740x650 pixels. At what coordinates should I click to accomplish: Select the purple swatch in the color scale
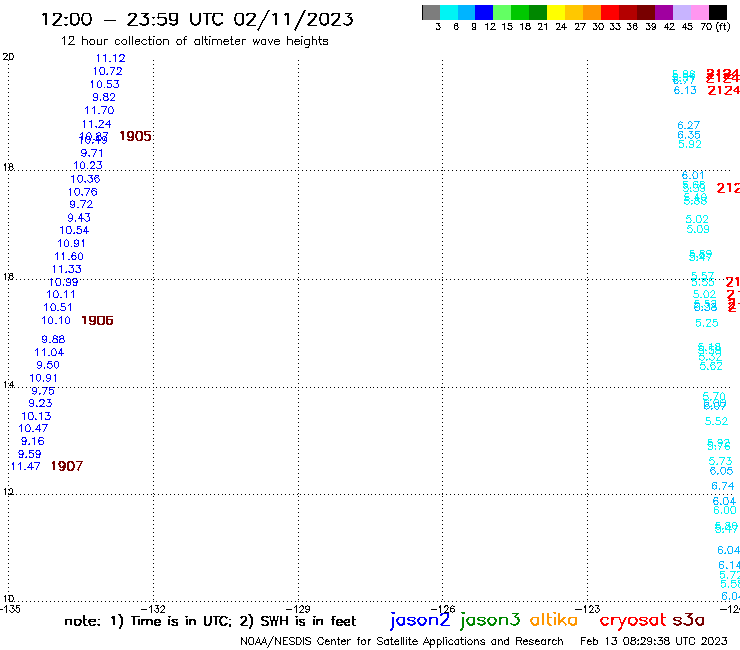(x=664, y=12)
